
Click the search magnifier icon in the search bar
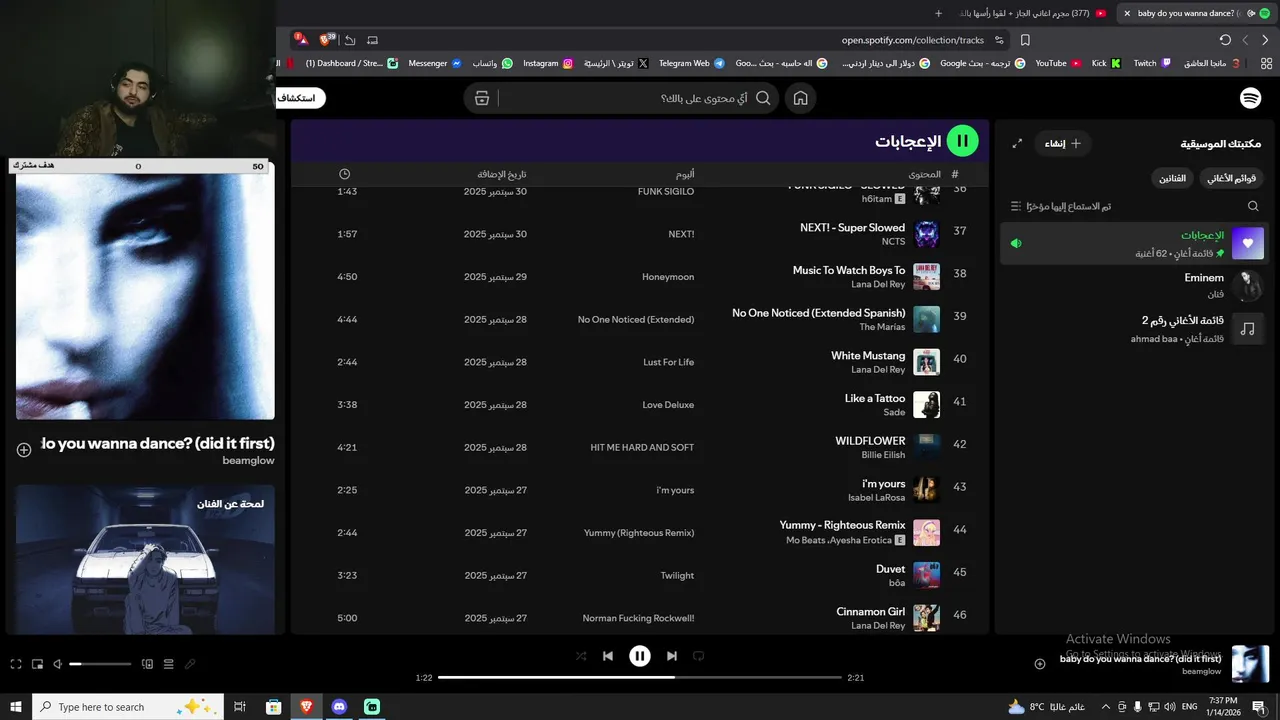coord(763,98)
